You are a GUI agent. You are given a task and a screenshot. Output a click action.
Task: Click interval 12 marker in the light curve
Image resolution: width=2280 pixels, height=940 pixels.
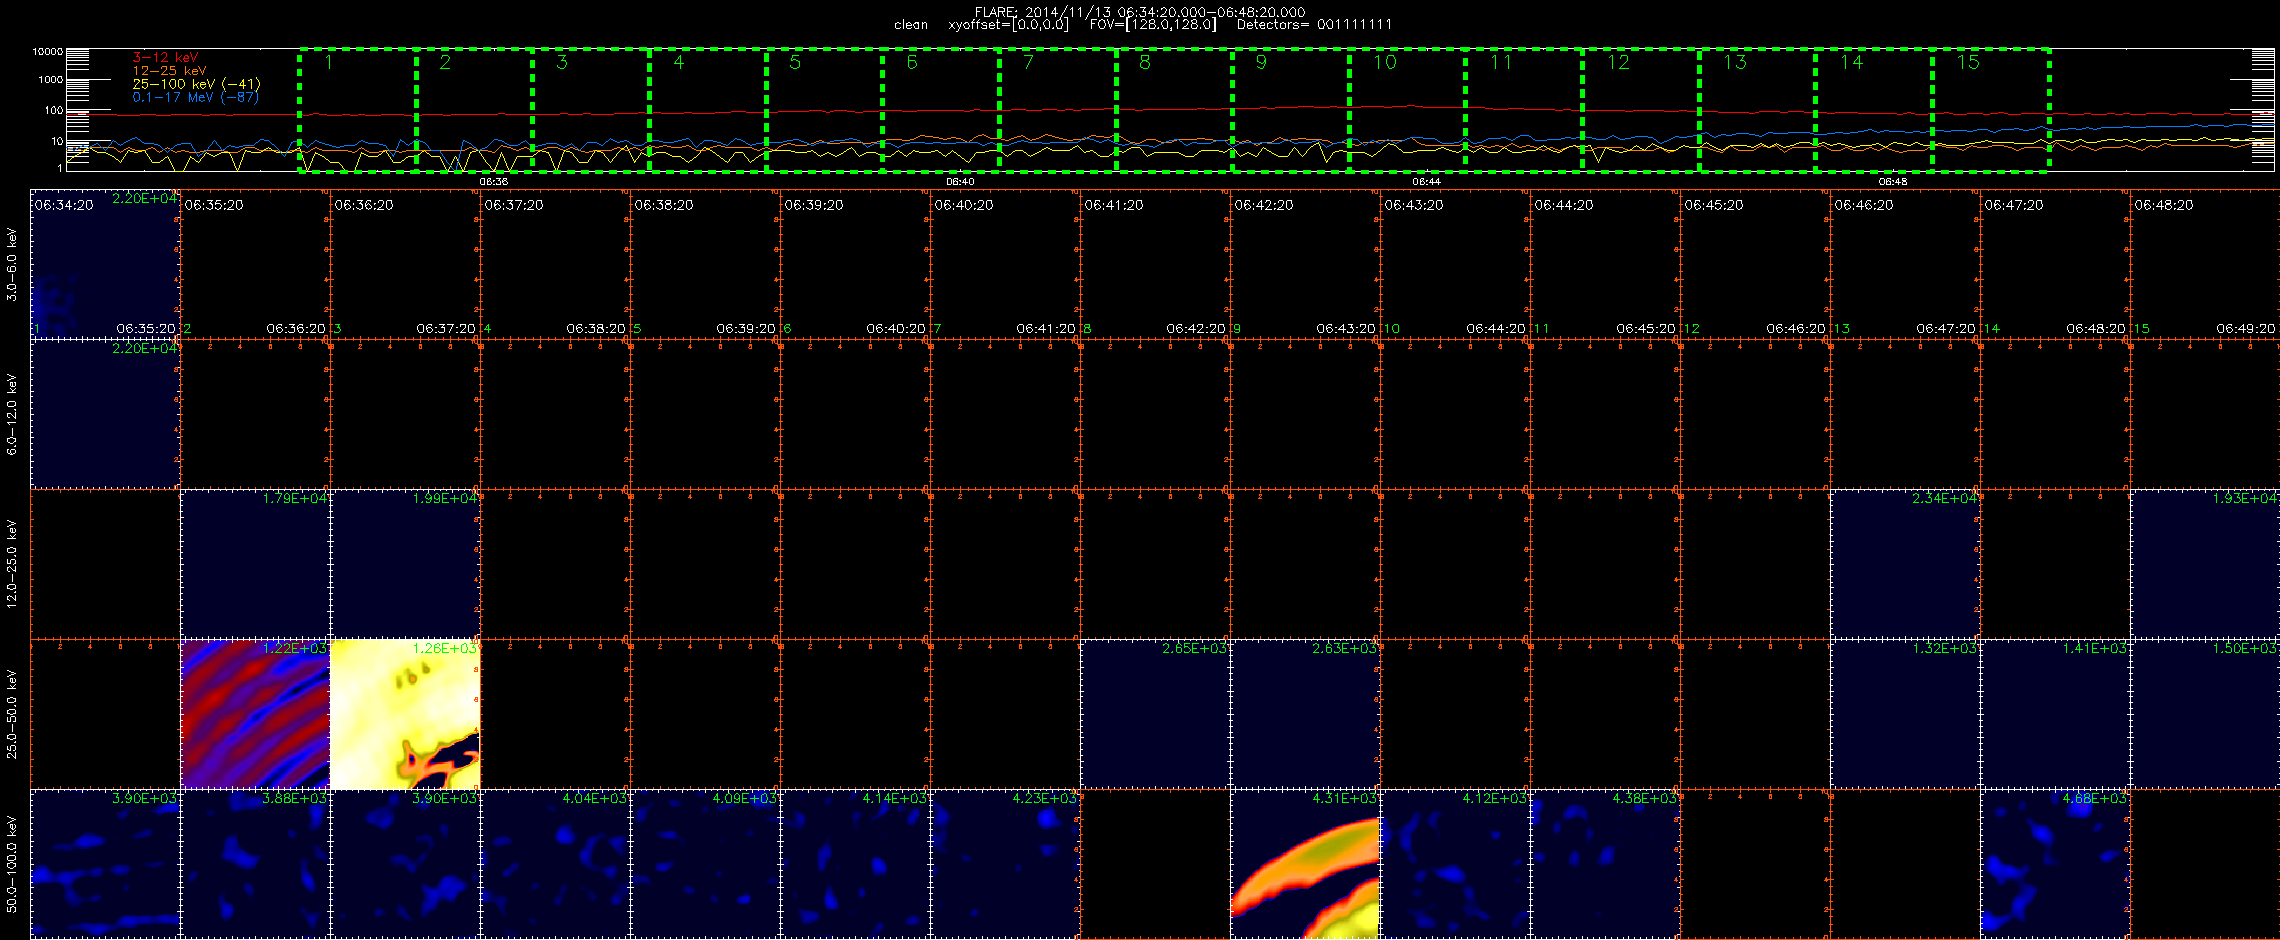[1618, 62]
